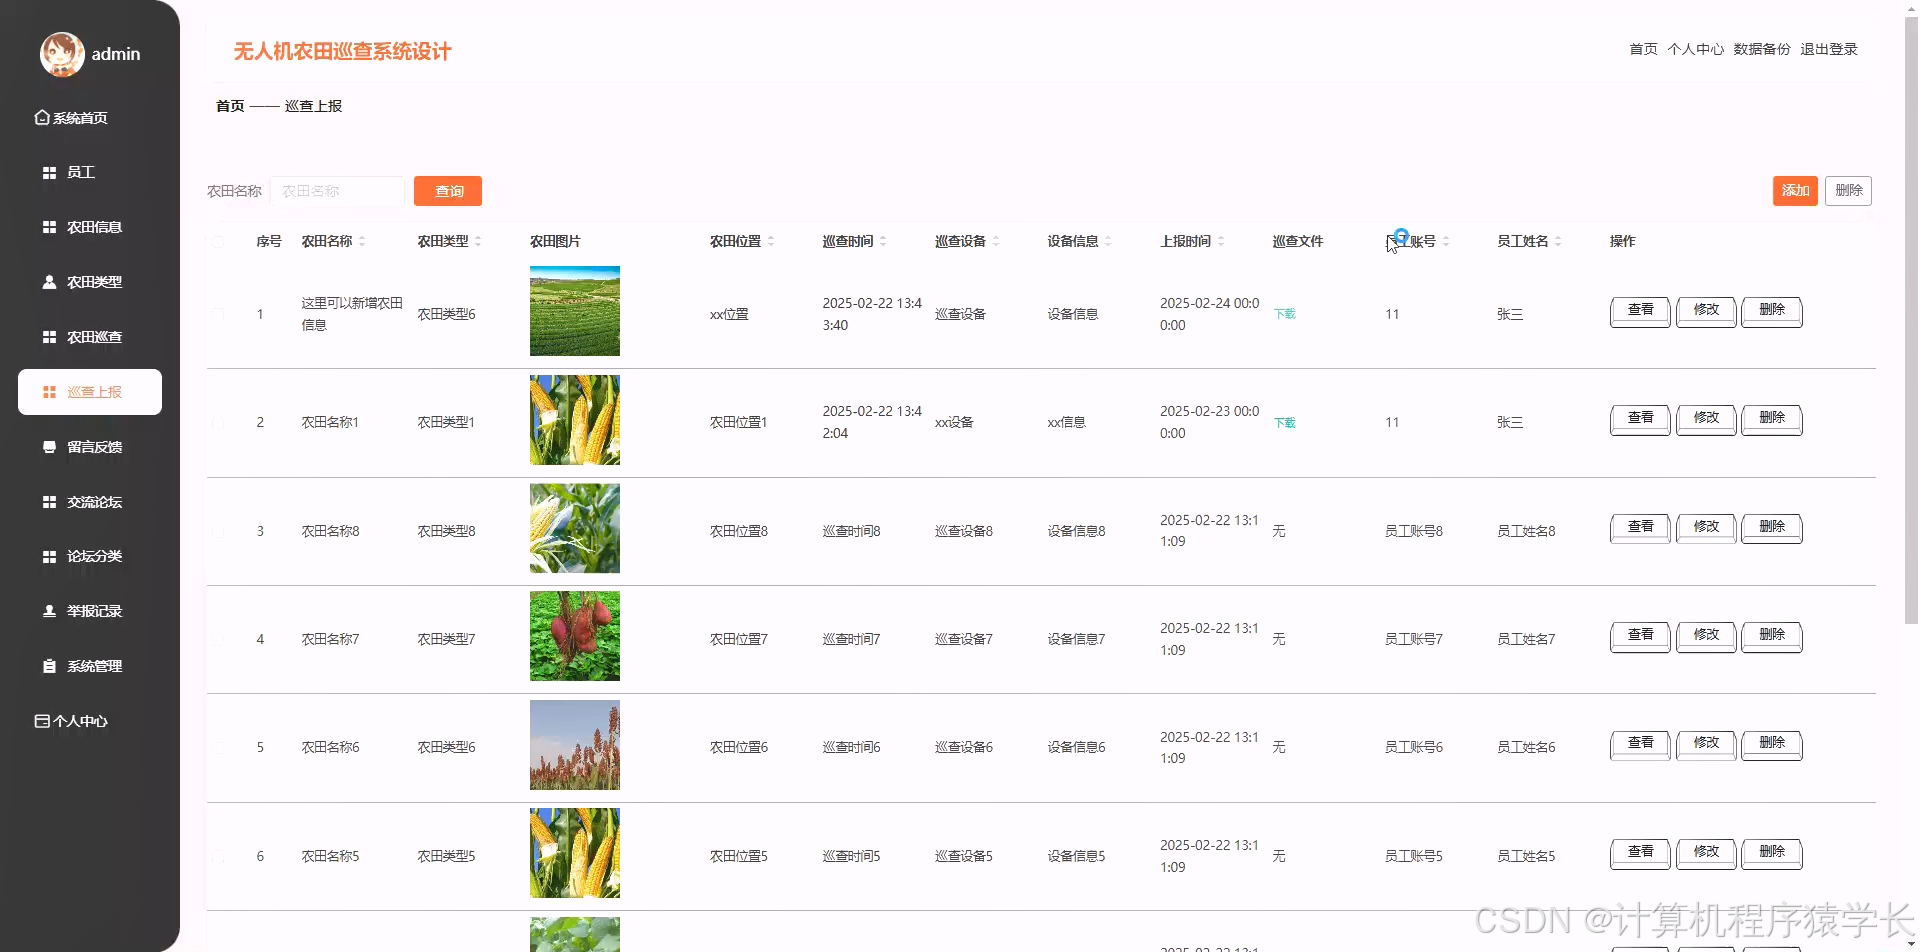
Task: Open the green field thumbnail in row 1
Action: point(575,311)
